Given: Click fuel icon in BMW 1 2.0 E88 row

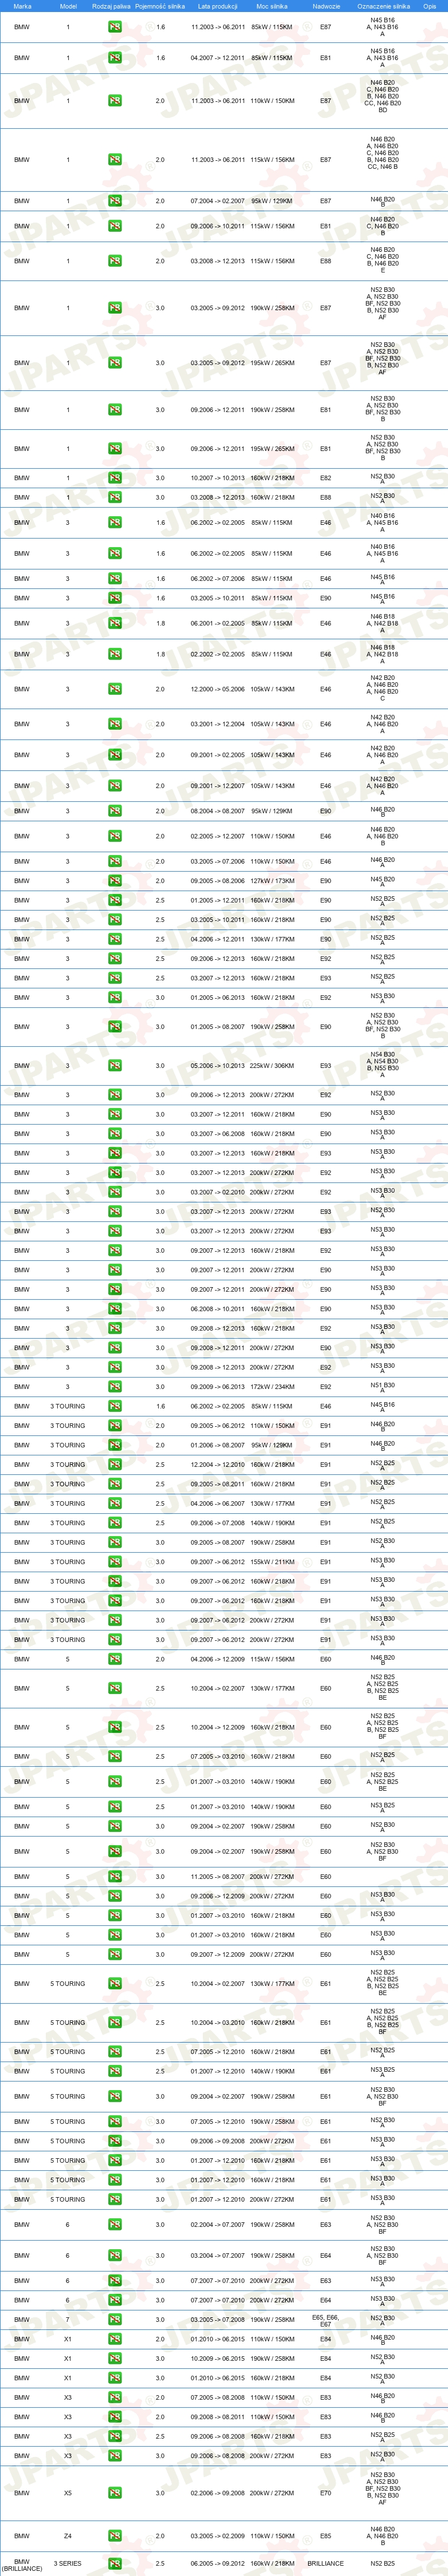Looking at the screenshot, I should pyautogui.click(x=115, y=261).
